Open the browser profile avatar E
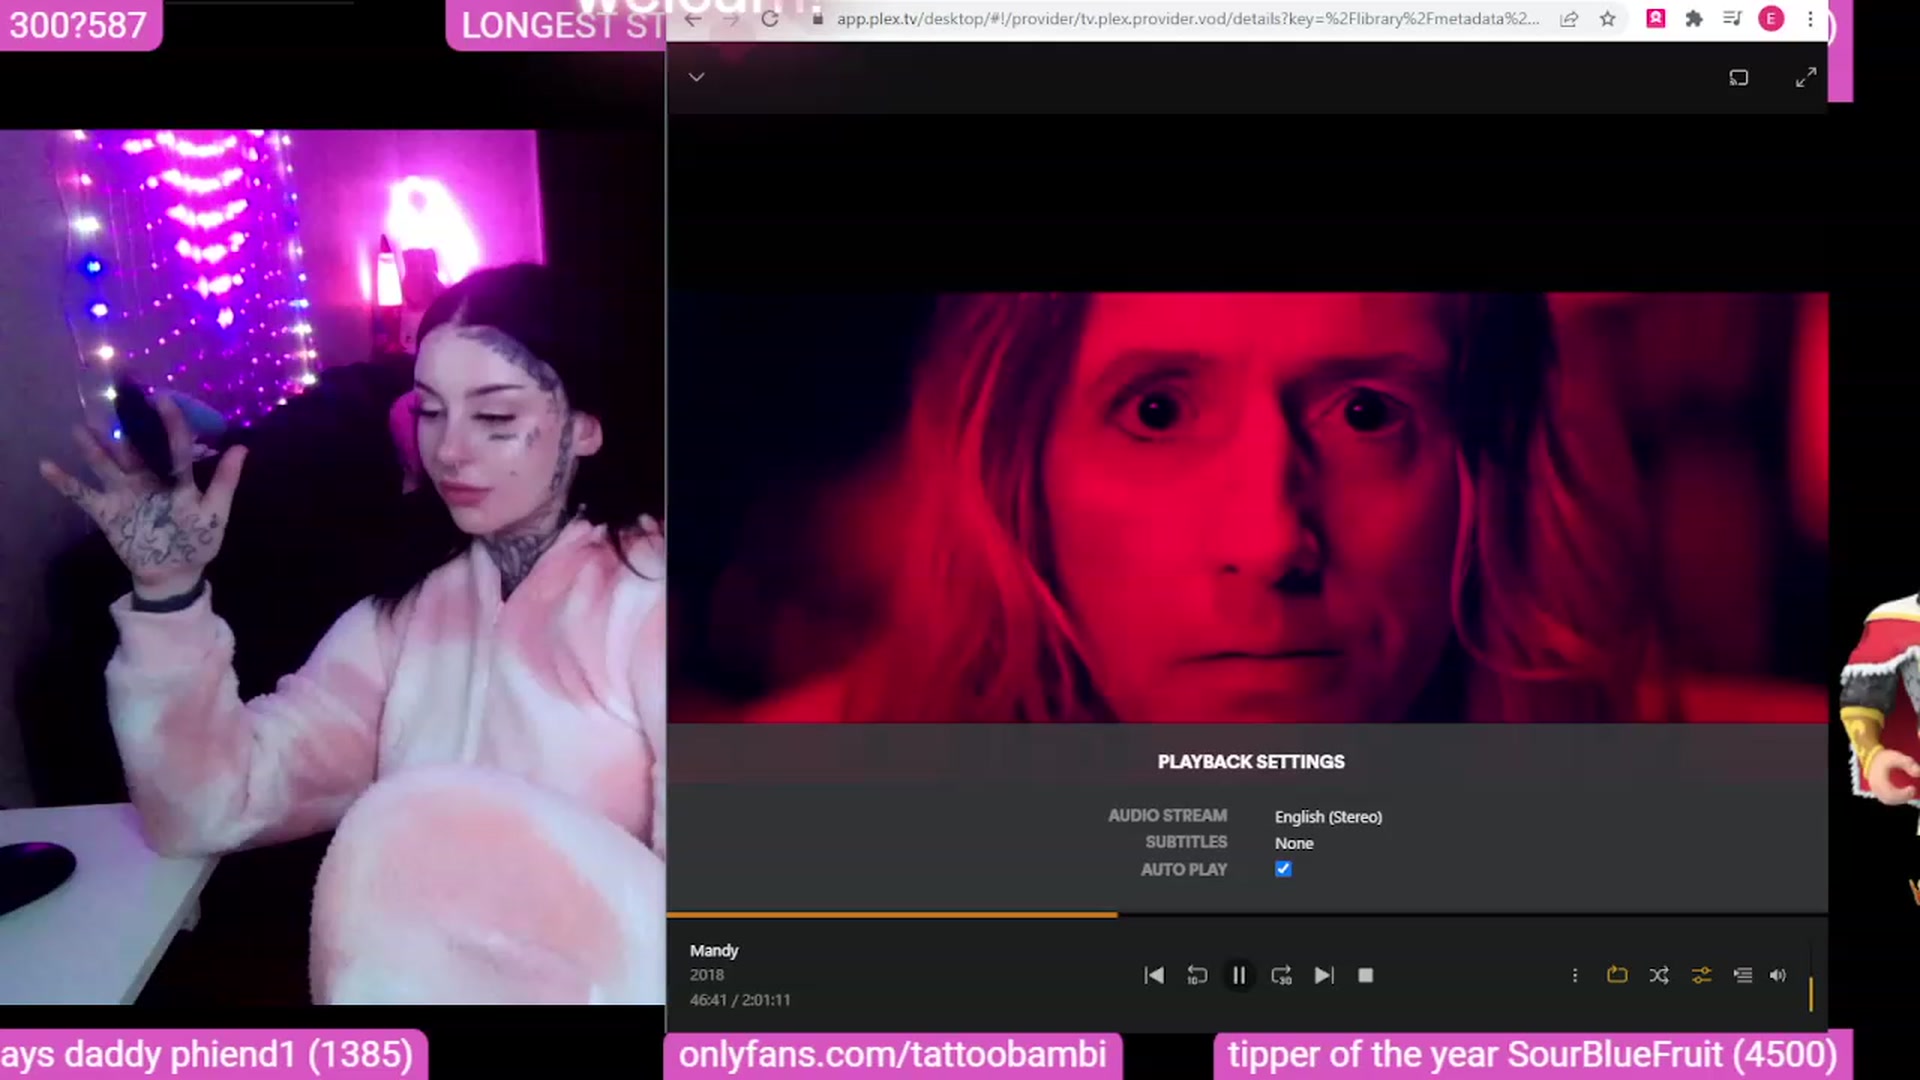This screenshot has height=1080, width=1920. click(x=1771, y=18)
